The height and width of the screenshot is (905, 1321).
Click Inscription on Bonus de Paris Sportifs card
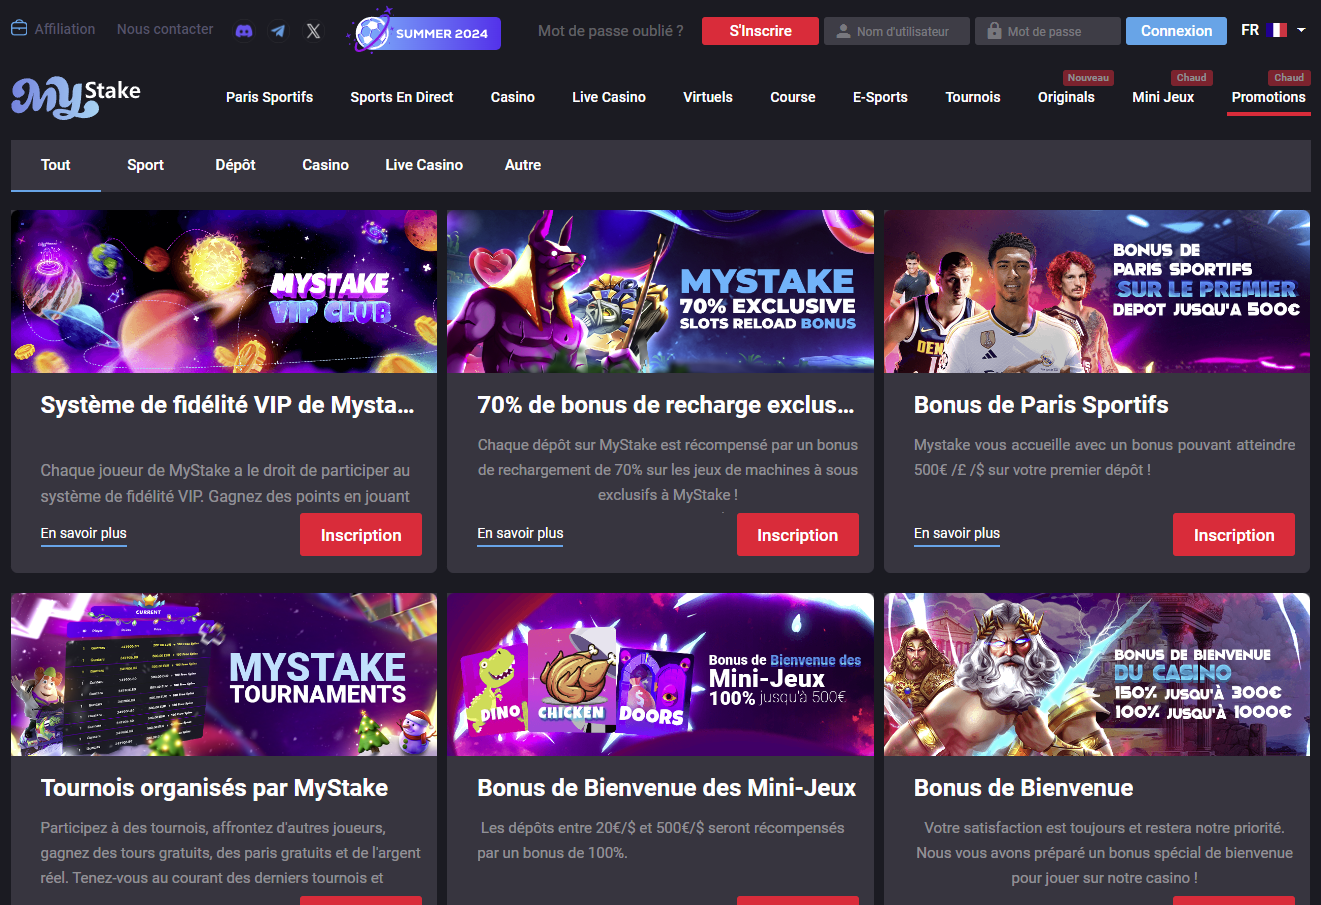coord(1234,535)
